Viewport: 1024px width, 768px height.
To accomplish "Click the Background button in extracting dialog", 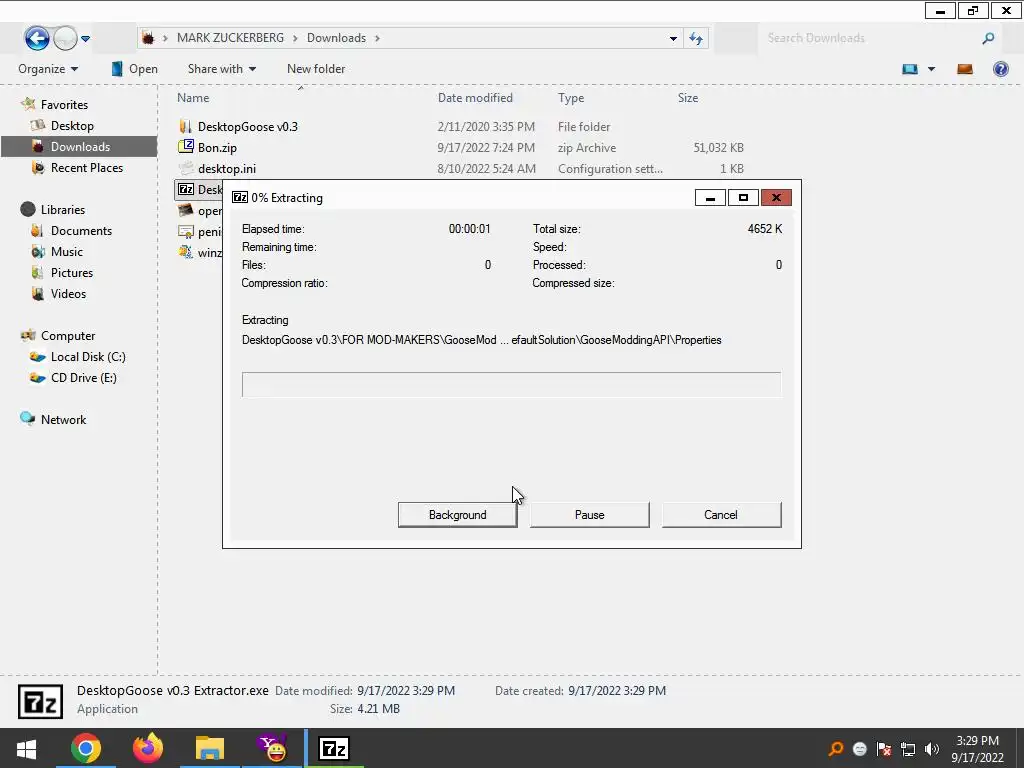I will [457, 515].
